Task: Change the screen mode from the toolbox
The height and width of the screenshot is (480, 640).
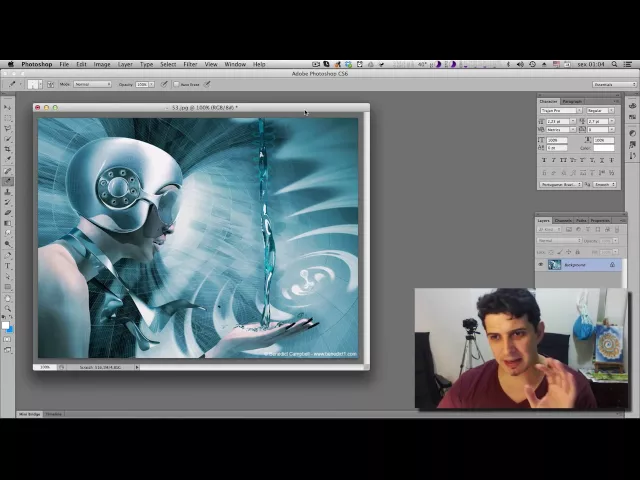Action: pos(7,350)
